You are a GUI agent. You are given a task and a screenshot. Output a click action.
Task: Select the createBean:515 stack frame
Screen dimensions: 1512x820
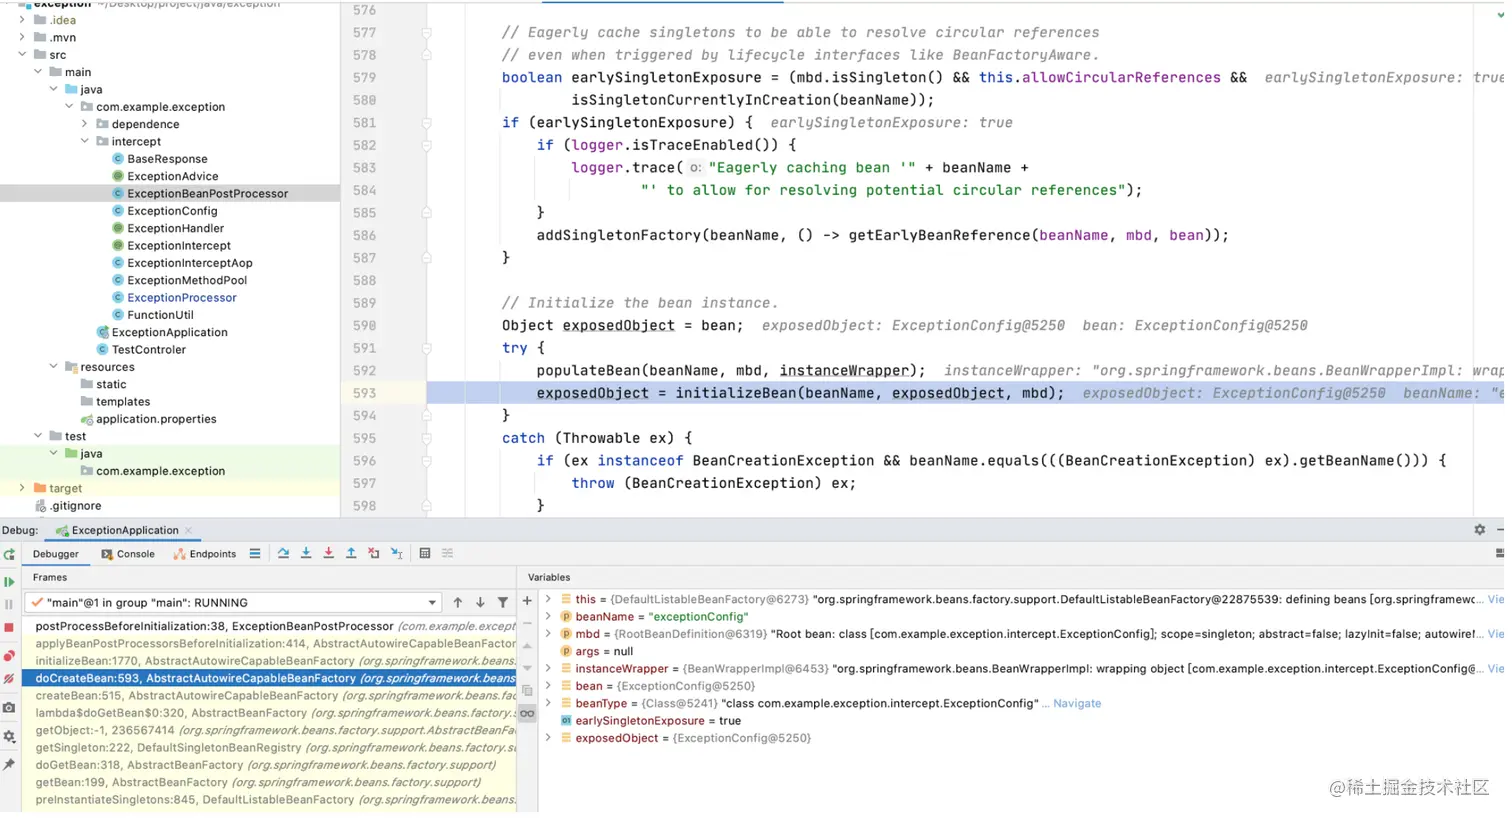270,696
